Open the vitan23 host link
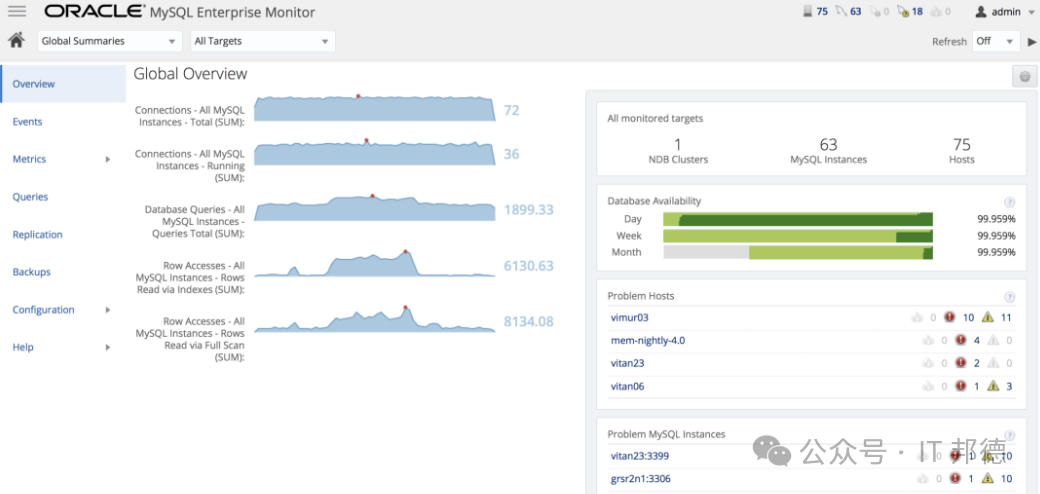The image size is (1040, 494). click(x=627, y=363)
